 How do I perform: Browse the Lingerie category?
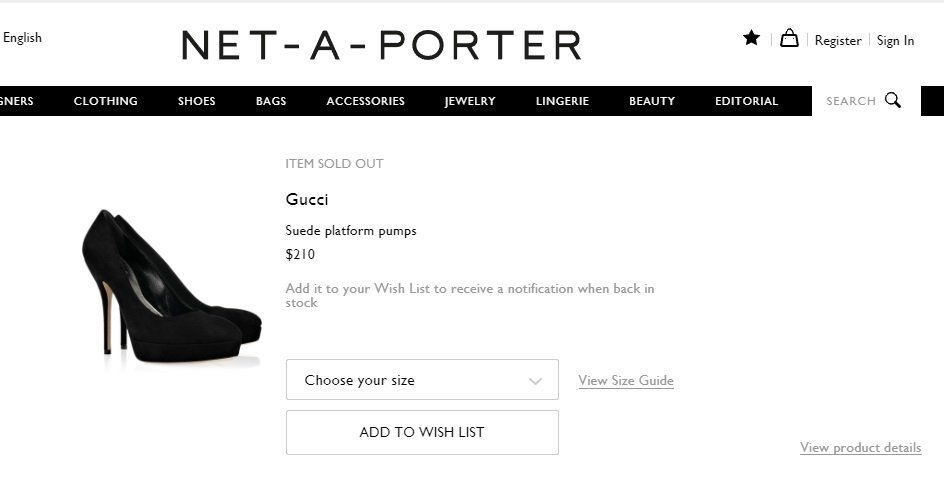[562, 101]
